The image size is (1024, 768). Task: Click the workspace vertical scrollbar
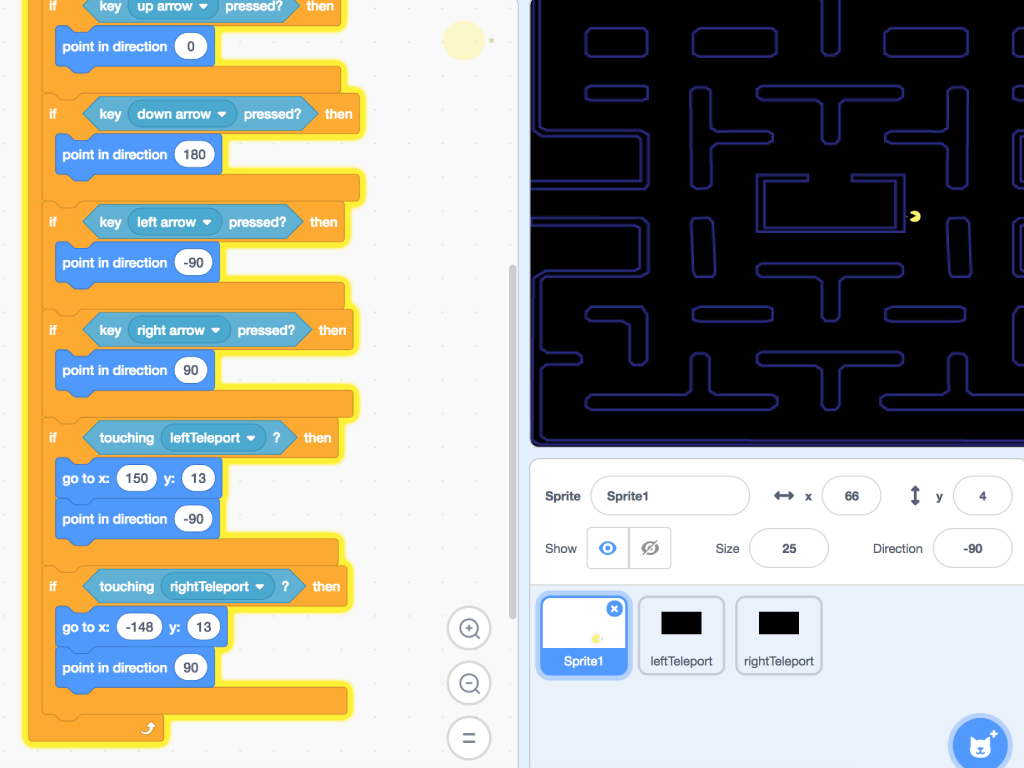pos(513,441)
